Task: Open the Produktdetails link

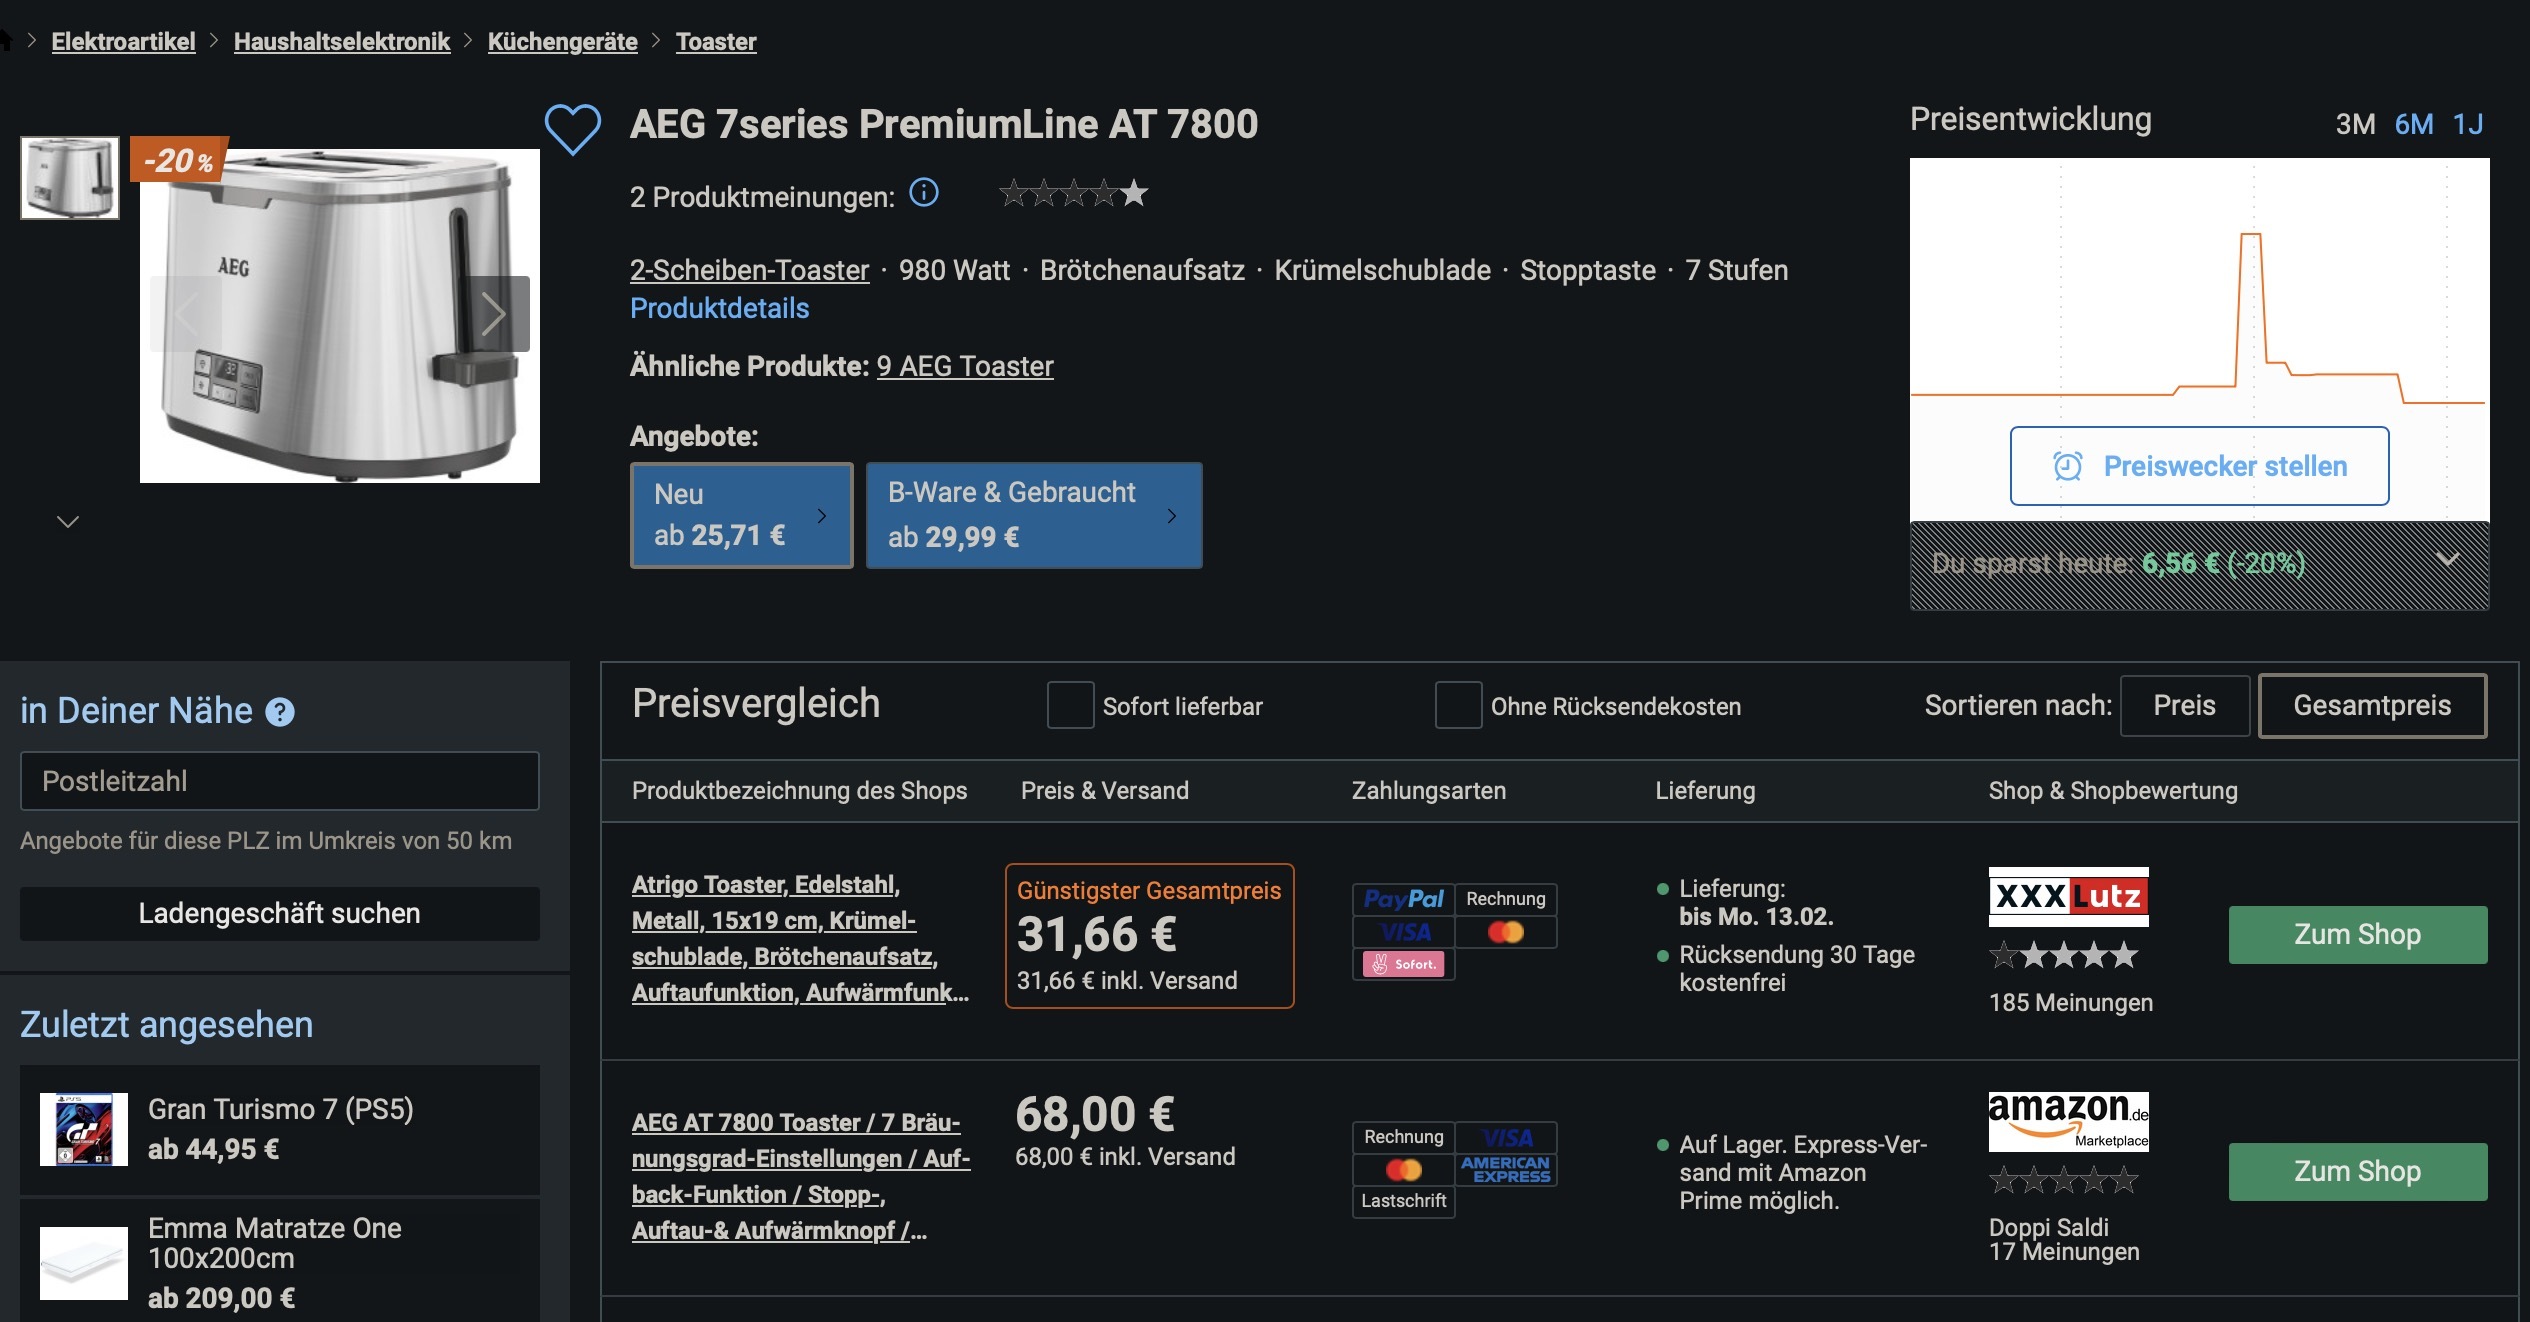Action: [x=719, y=308]
